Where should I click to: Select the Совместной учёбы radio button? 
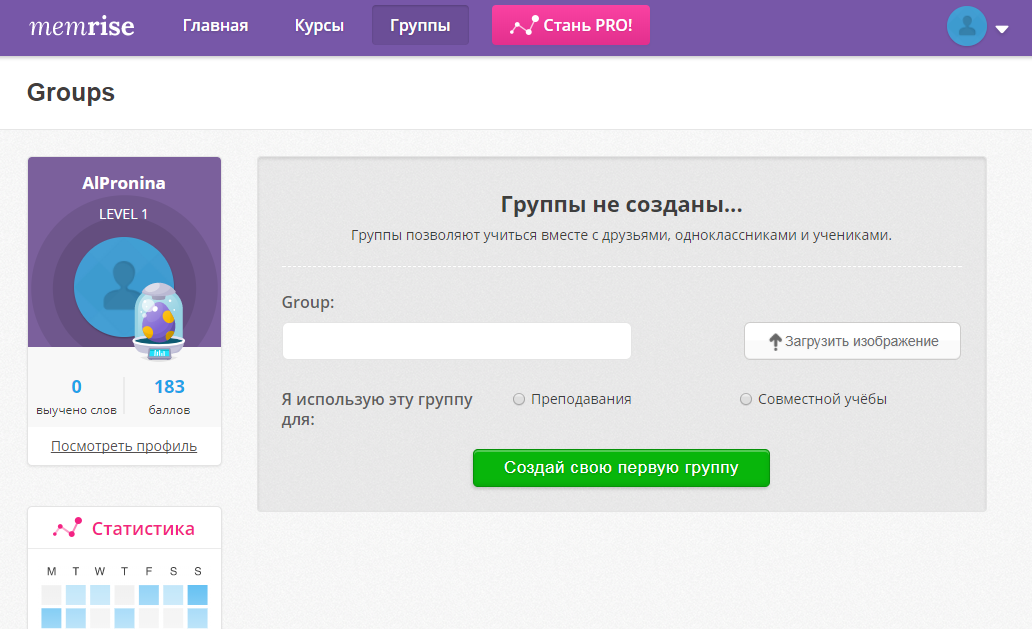click(746, 398)
